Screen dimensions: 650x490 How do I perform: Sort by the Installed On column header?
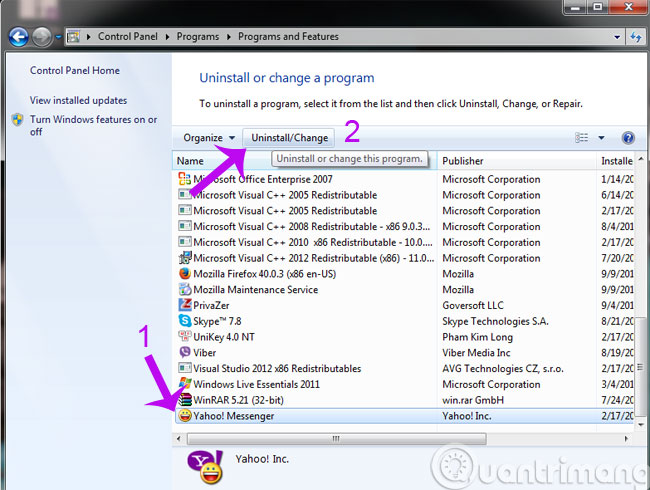(617, 161)
